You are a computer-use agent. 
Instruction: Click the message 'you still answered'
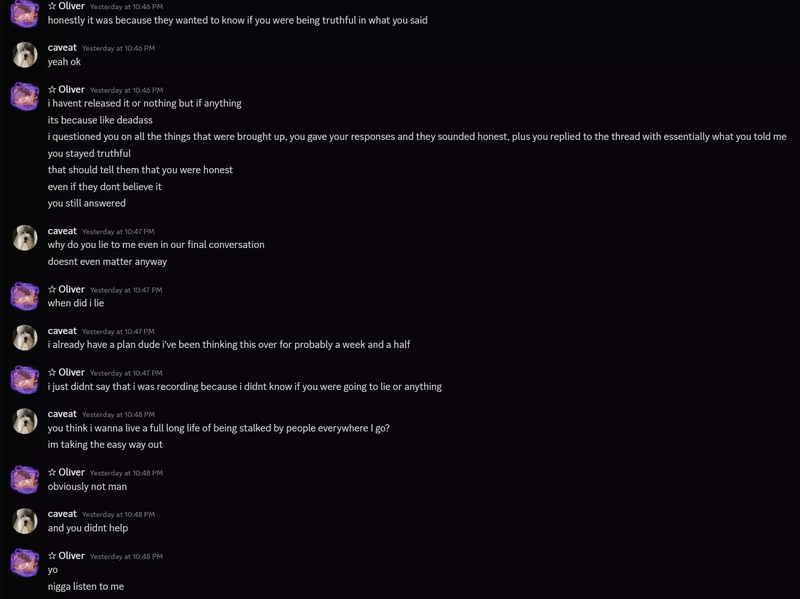pos(86,203)
